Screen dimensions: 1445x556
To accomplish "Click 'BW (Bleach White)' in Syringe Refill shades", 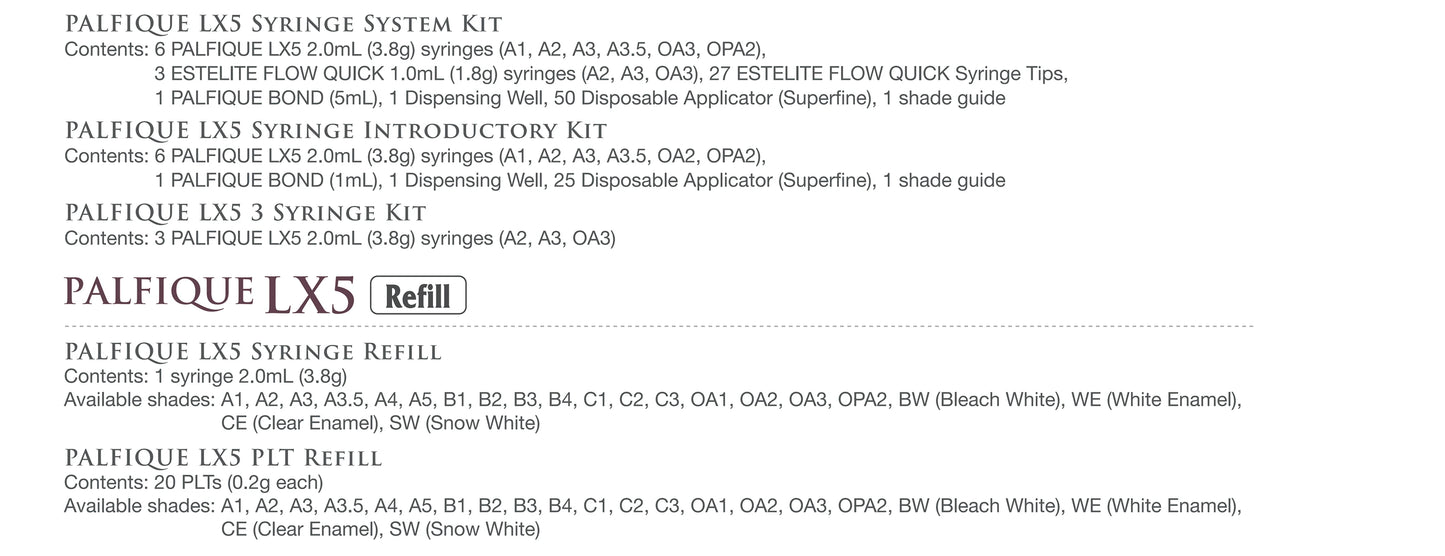I will coord(979,400).
